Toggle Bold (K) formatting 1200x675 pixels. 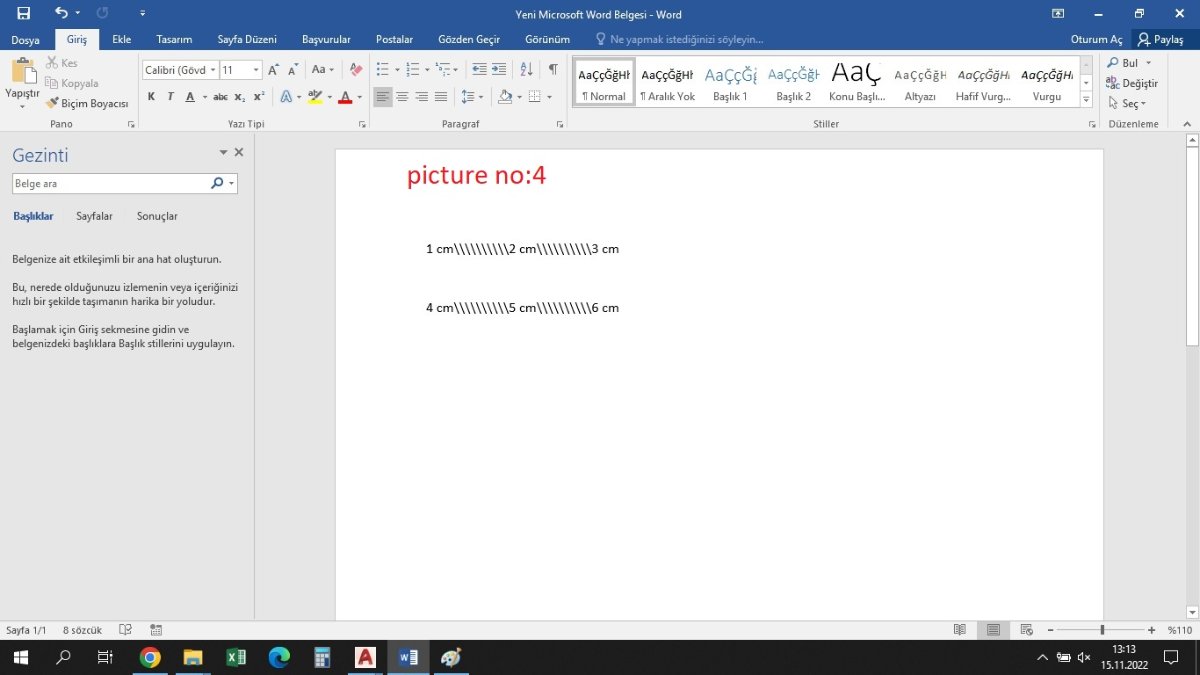151,97
